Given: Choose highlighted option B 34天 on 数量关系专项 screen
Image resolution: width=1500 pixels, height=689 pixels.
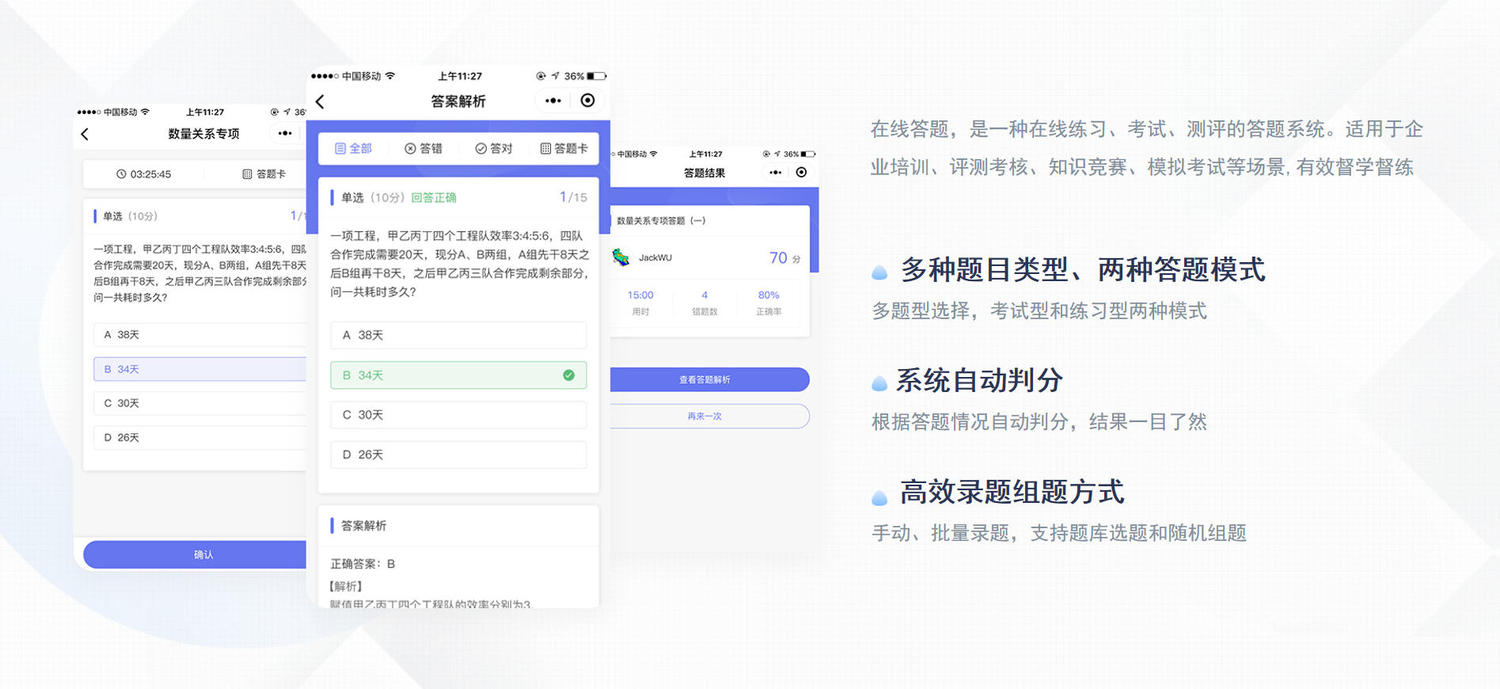Looking at the screenshot, I should pyautogui.click(x=200, y=369).
